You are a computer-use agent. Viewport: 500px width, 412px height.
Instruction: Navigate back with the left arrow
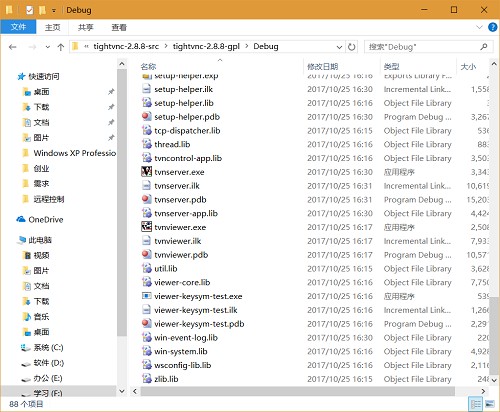pos(13,47)
